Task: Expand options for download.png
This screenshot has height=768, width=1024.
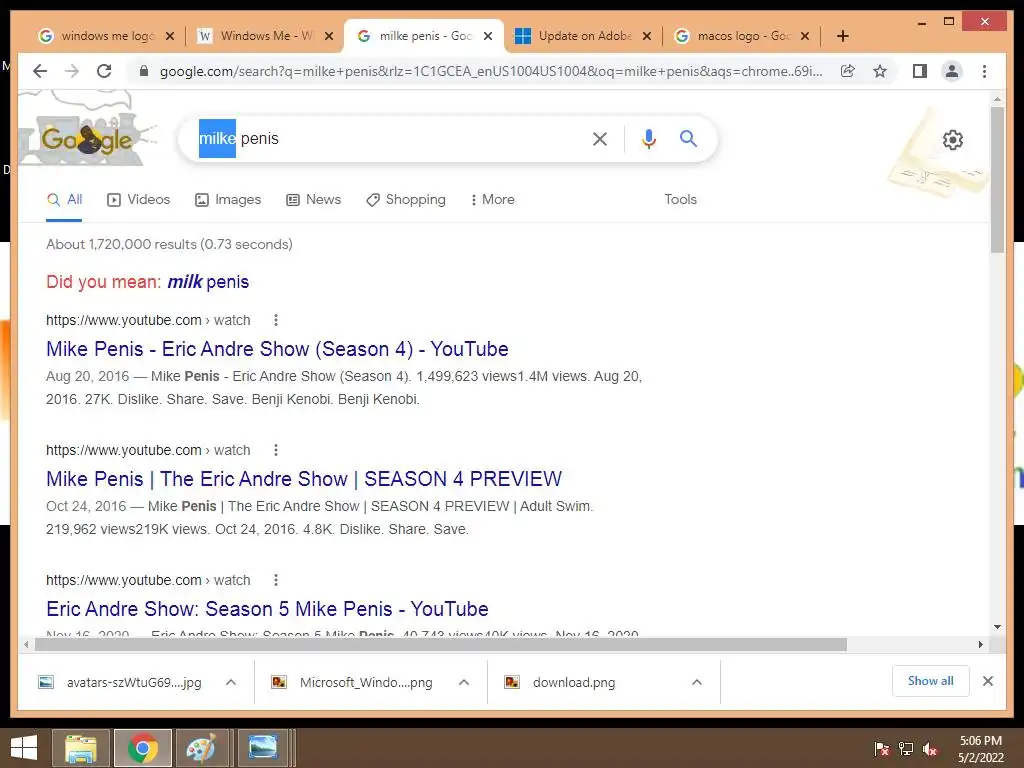Action: [x=697, y=682]
